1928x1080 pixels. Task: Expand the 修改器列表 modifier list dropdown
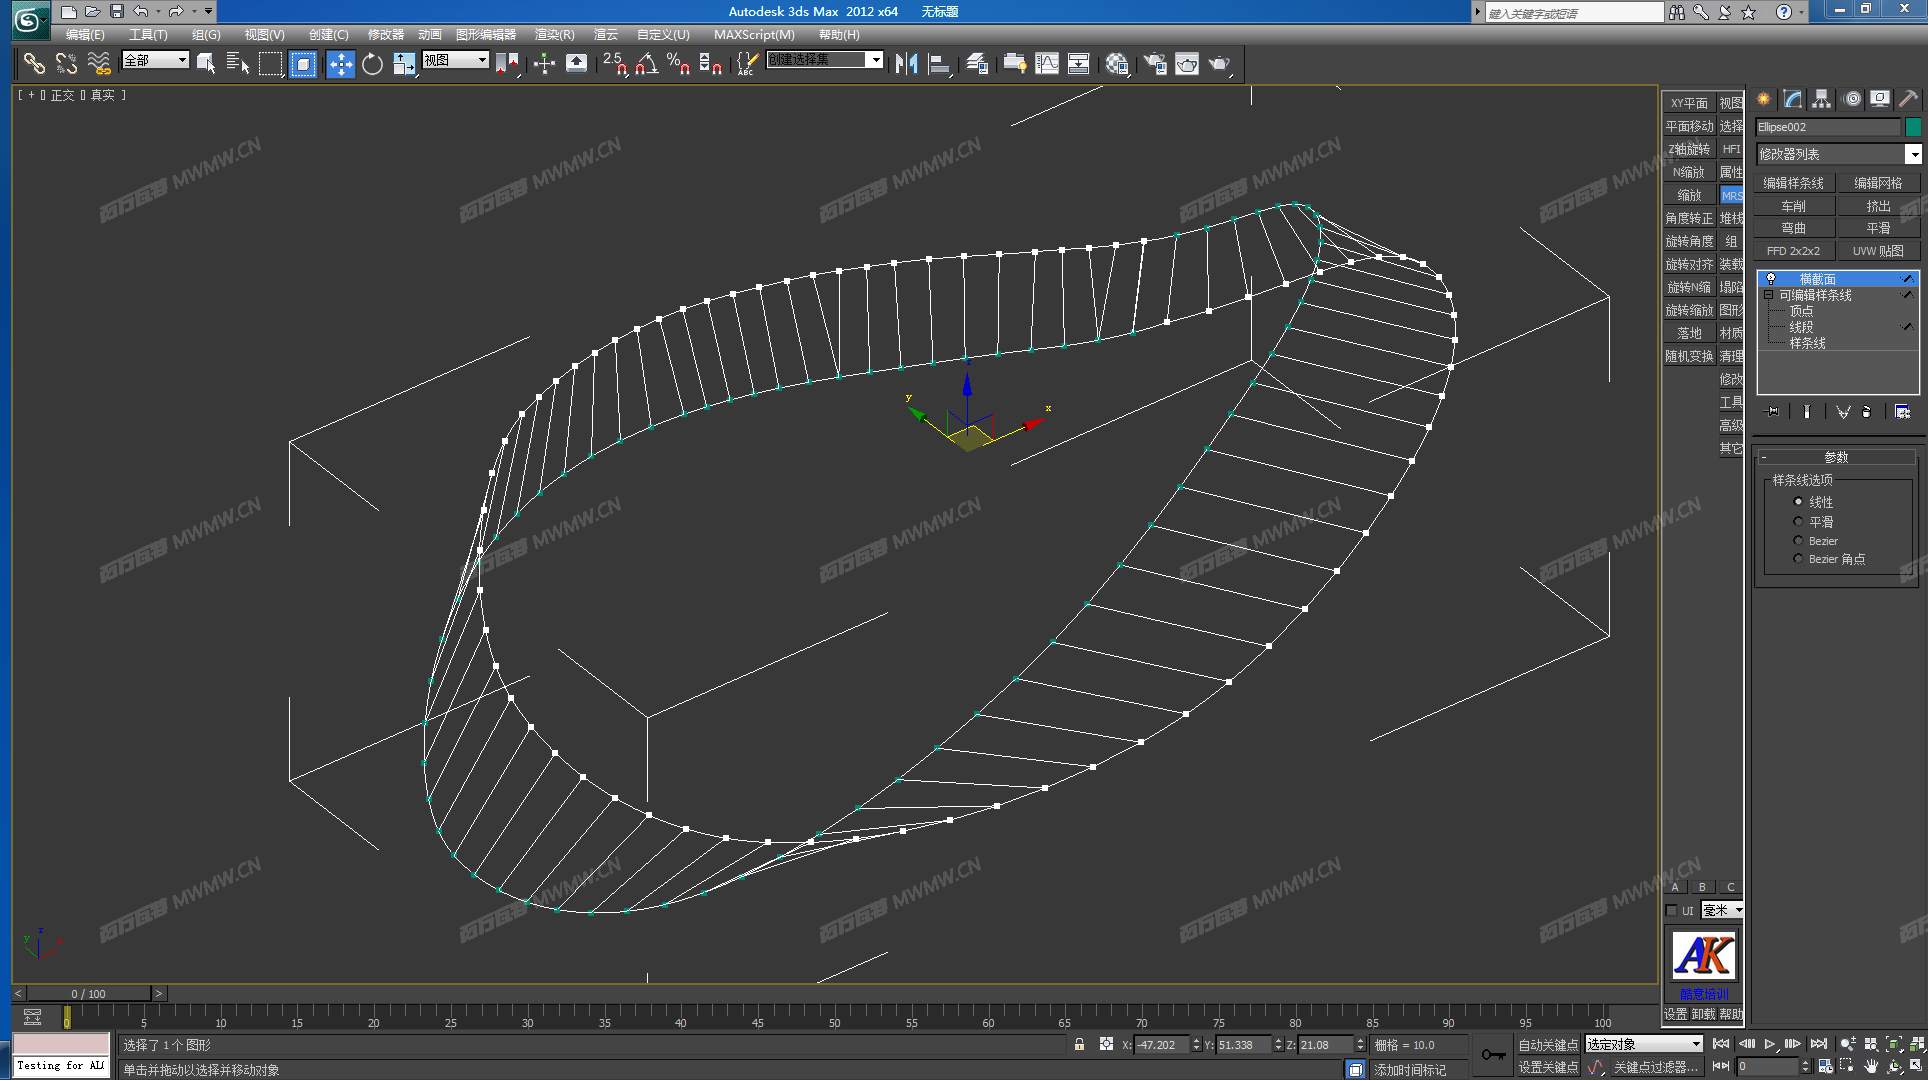[1838, 154]
